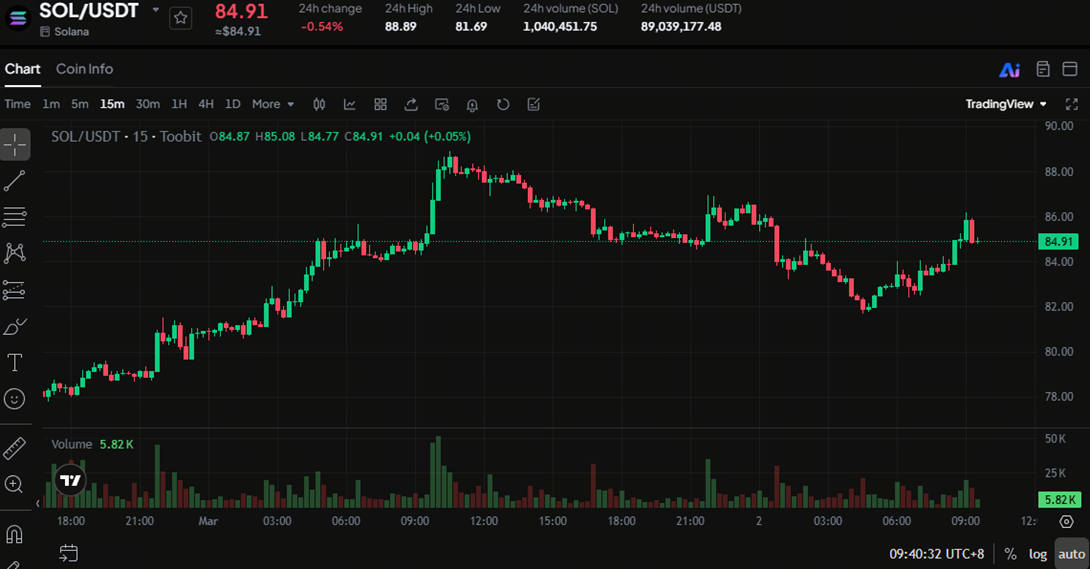Select the trend line drawing tool
Screen dimensions: 1090x569
[x=15, y=181]
